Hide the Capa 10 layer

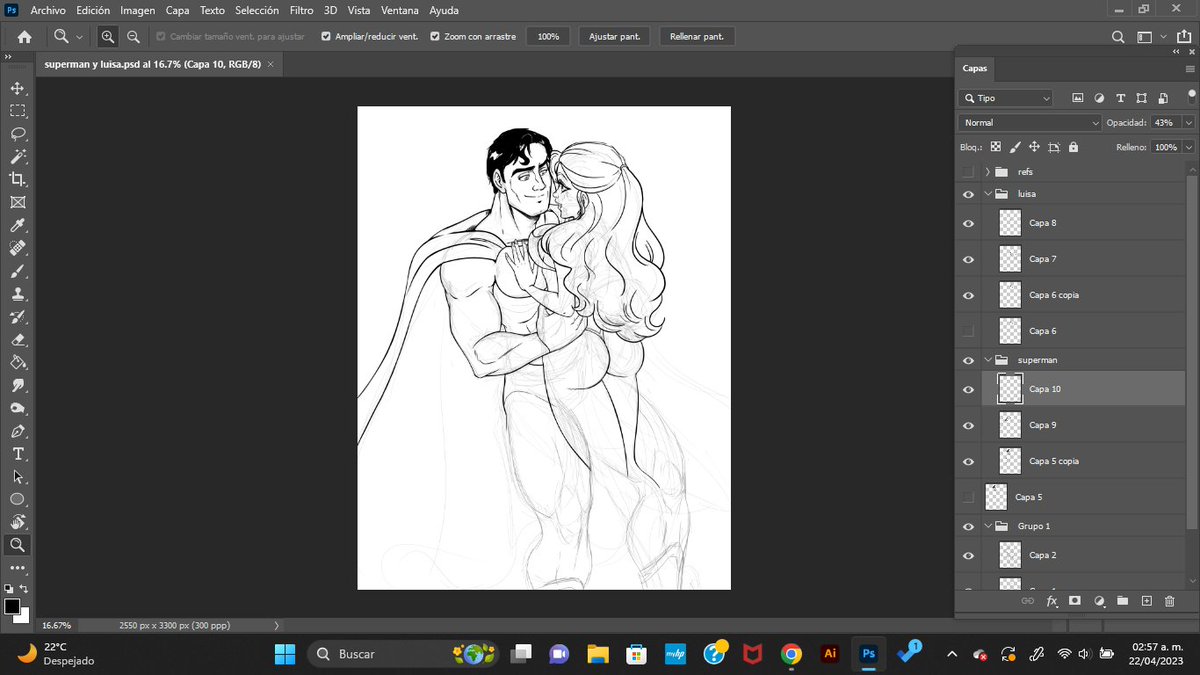click(968, 389)
